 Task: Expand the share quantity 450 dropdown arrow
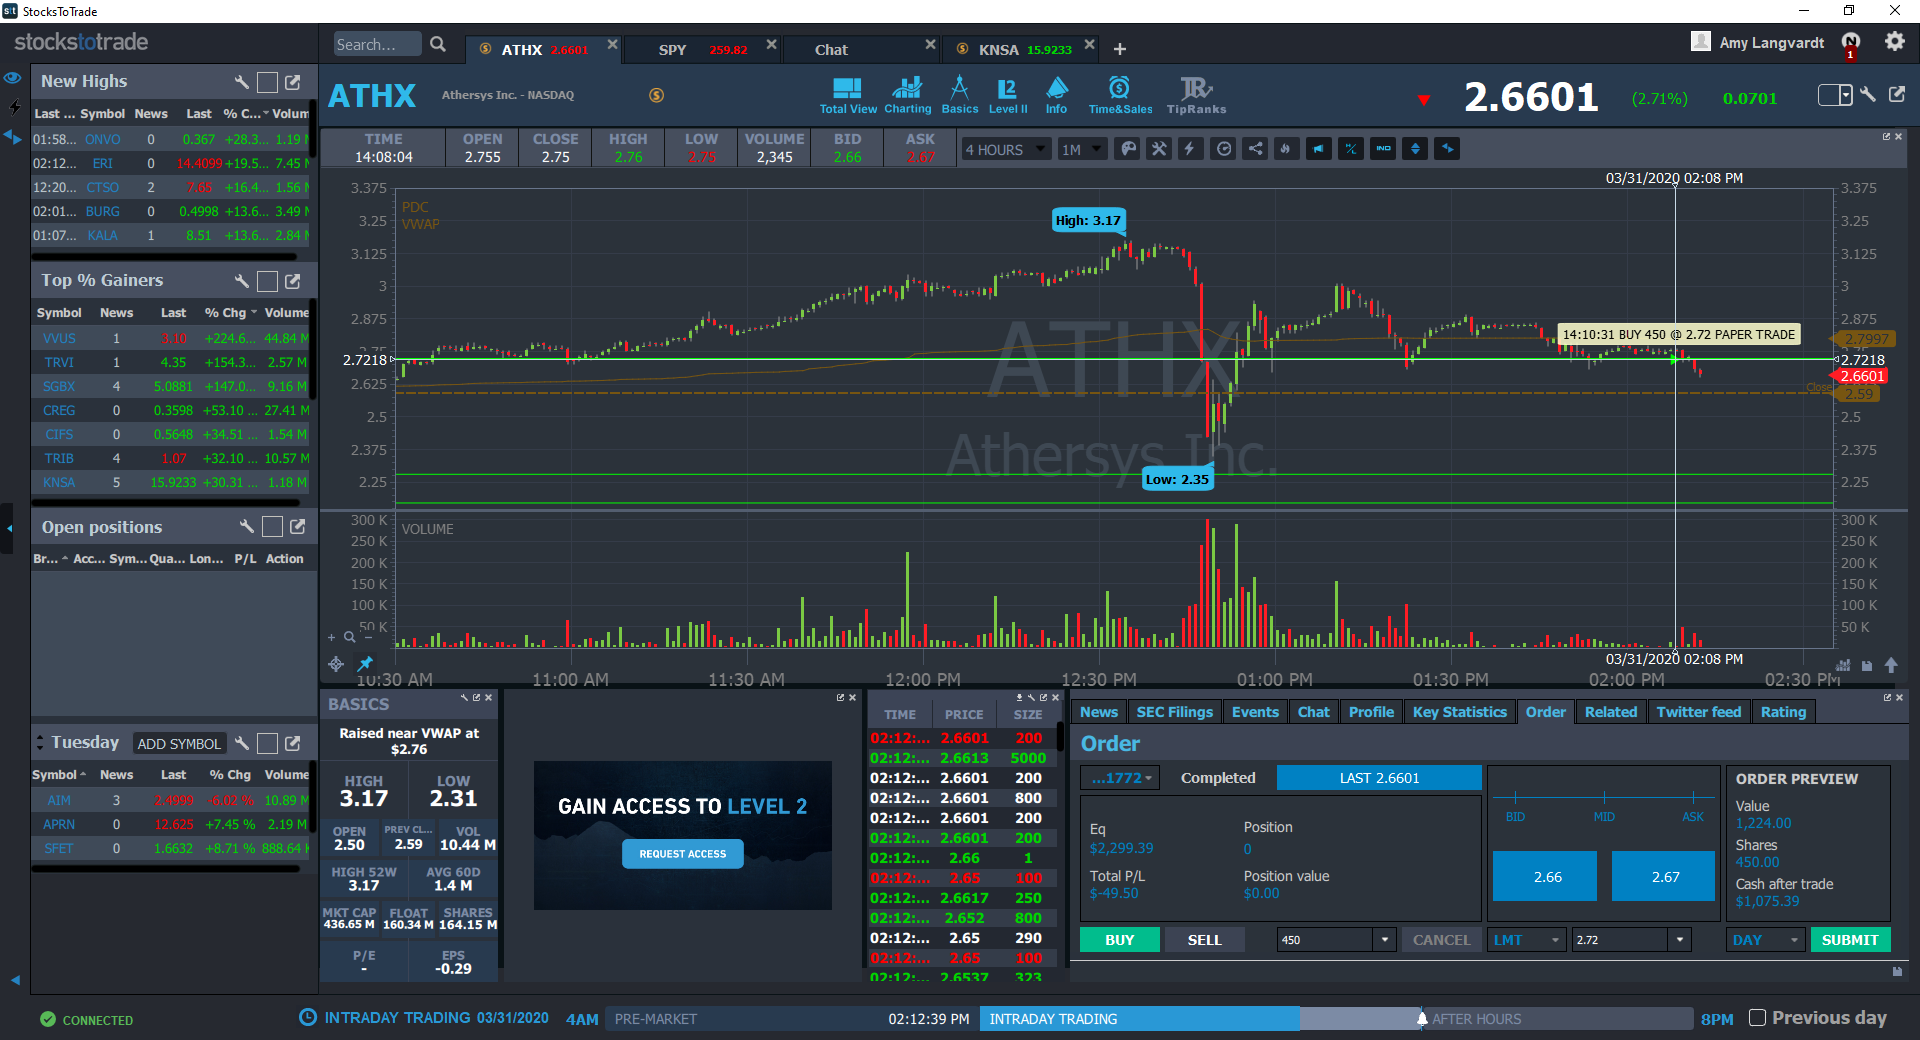(x=1385, y=940)
